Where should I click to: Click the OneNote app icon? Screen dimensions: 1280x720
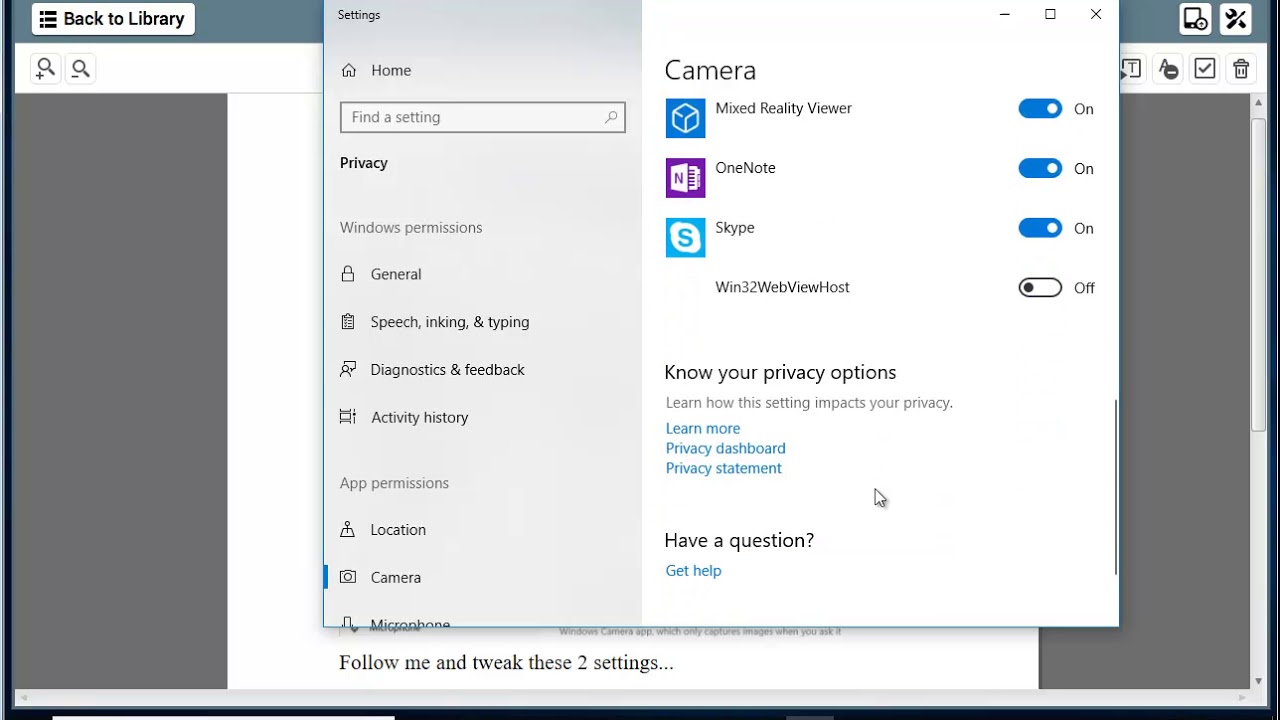685,178
